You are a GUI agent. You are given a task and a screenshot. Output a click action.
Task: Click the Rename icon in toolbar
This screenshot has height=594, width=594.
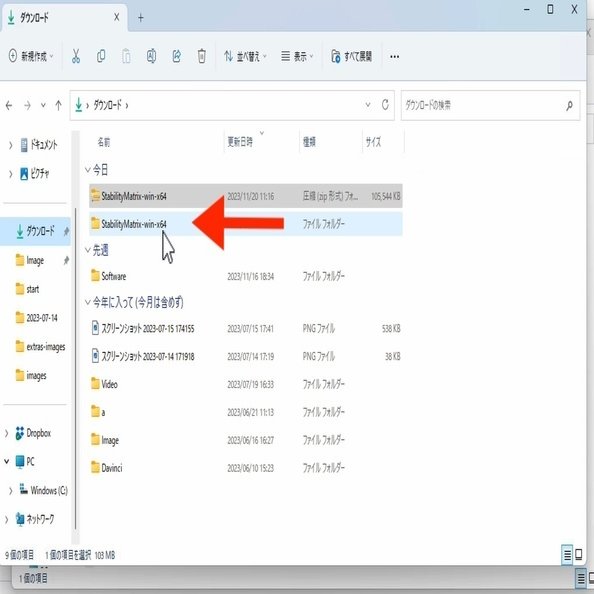point(151,56)
